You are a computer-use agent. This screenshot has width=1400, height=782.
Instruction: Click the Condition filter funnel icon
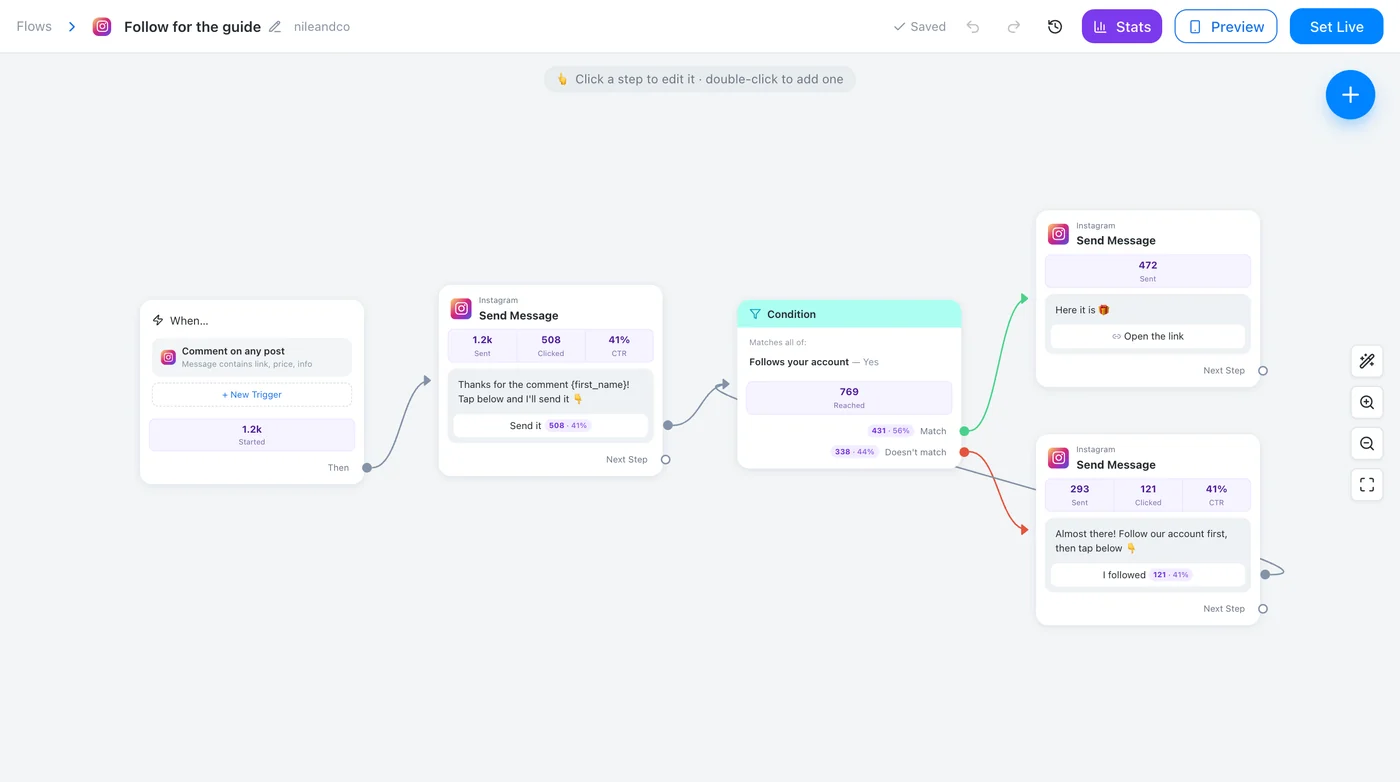coord(755,314)
